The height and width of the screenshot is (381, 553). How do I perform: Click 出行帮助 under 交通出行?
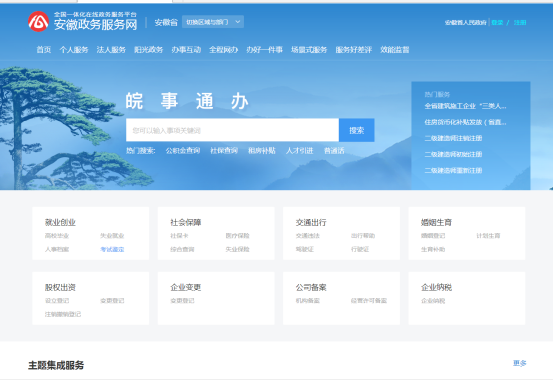click(x=363, y=236)
